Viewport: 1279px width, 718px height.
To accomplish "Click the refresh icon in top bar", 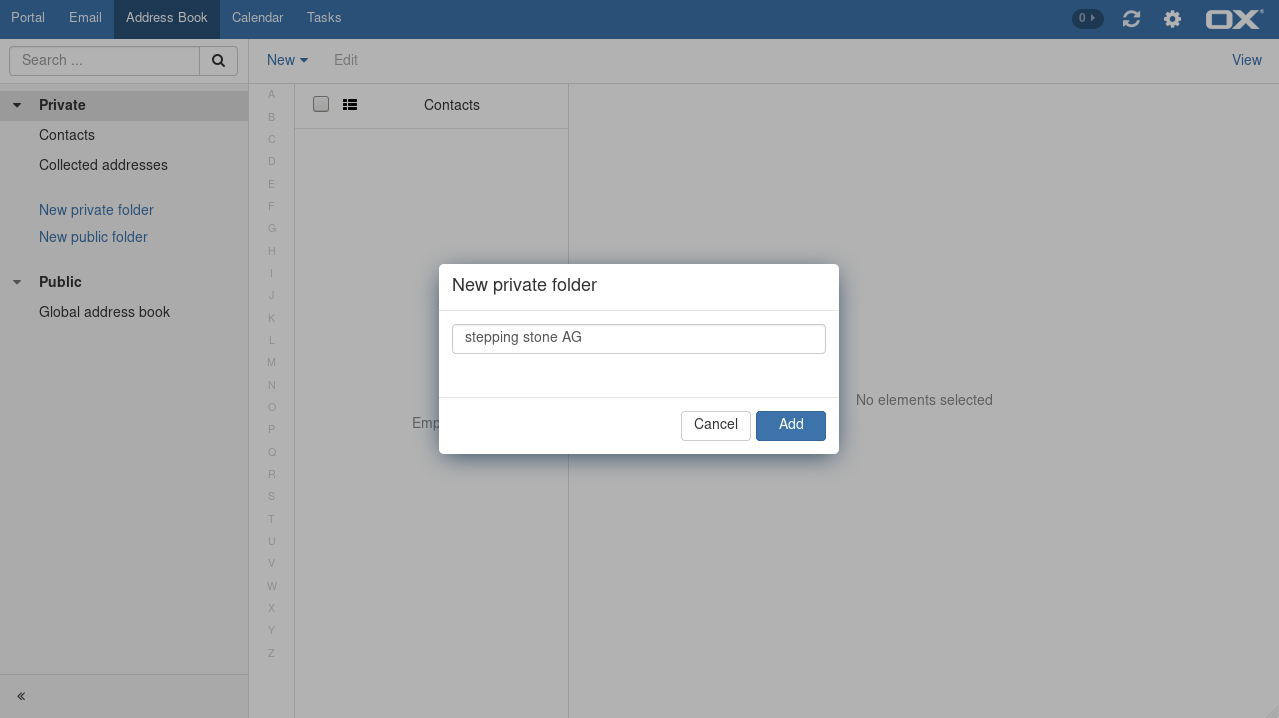I will (1131, 19).
